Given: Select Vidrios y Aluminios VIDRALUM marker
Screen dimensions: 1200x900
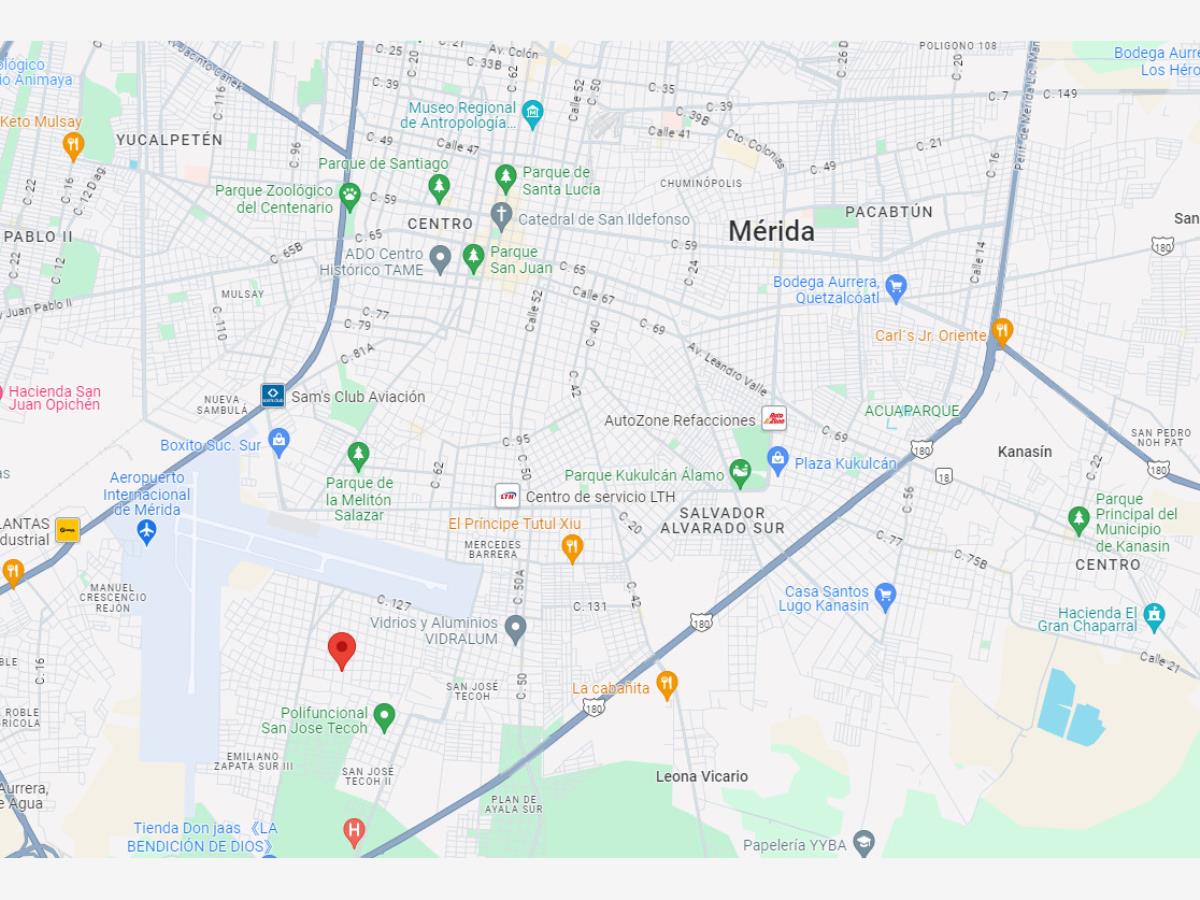Looking at the screenshot, I should coord(515,628).
